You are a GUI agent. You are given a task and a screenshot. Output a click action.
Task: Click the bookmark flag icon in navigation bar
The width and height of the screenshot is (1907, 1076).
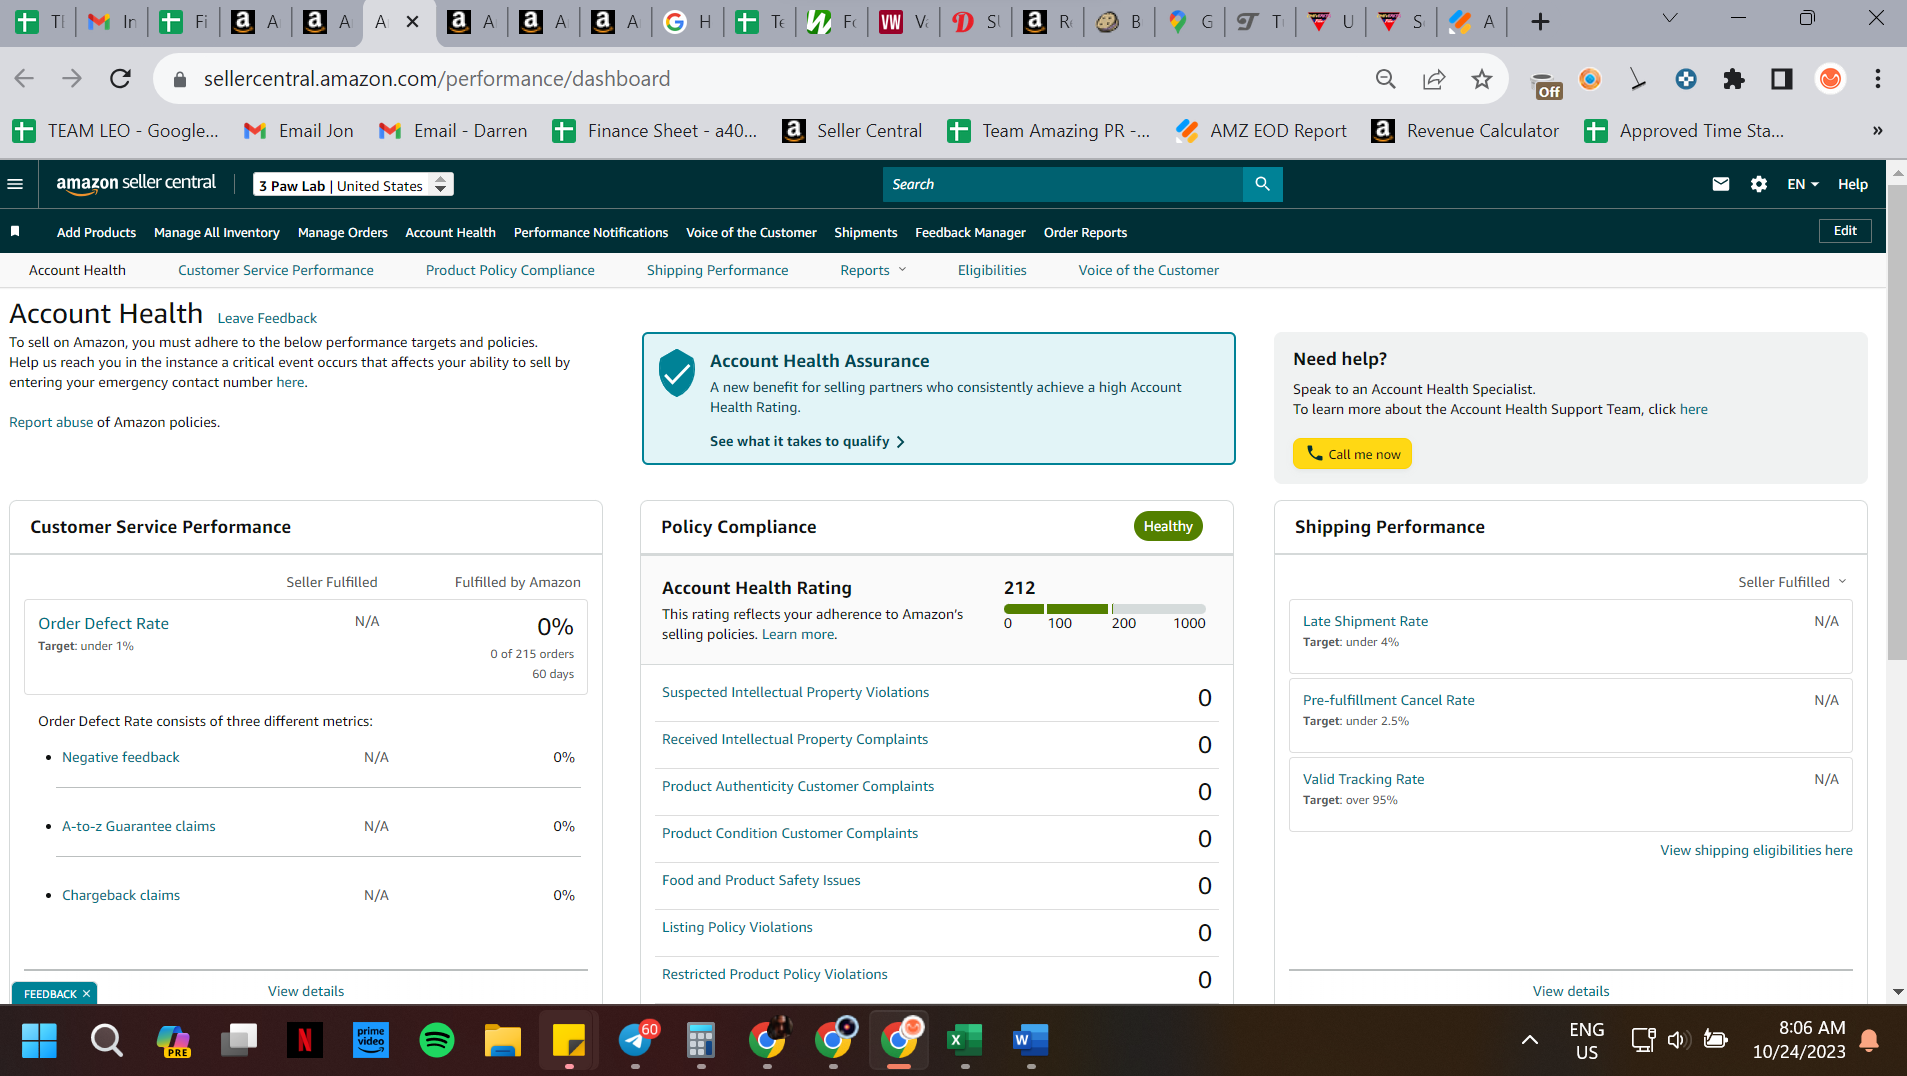coord(15,232)
